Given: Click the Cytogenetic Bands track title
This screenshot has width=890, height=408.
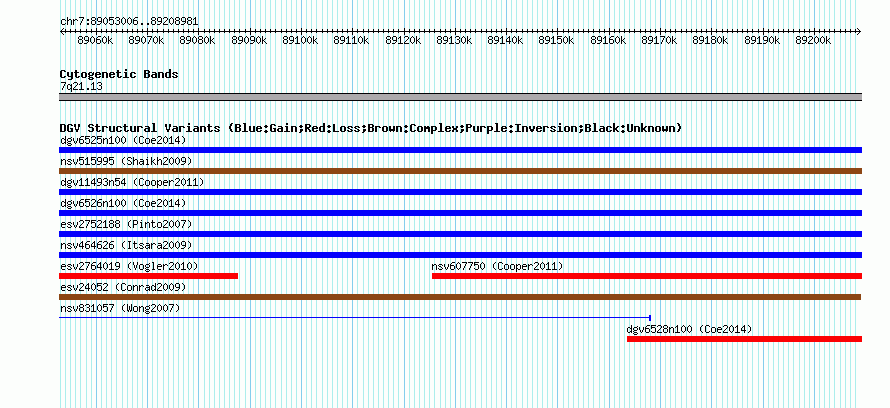Looking at the screenshot, I should (119, 74).
